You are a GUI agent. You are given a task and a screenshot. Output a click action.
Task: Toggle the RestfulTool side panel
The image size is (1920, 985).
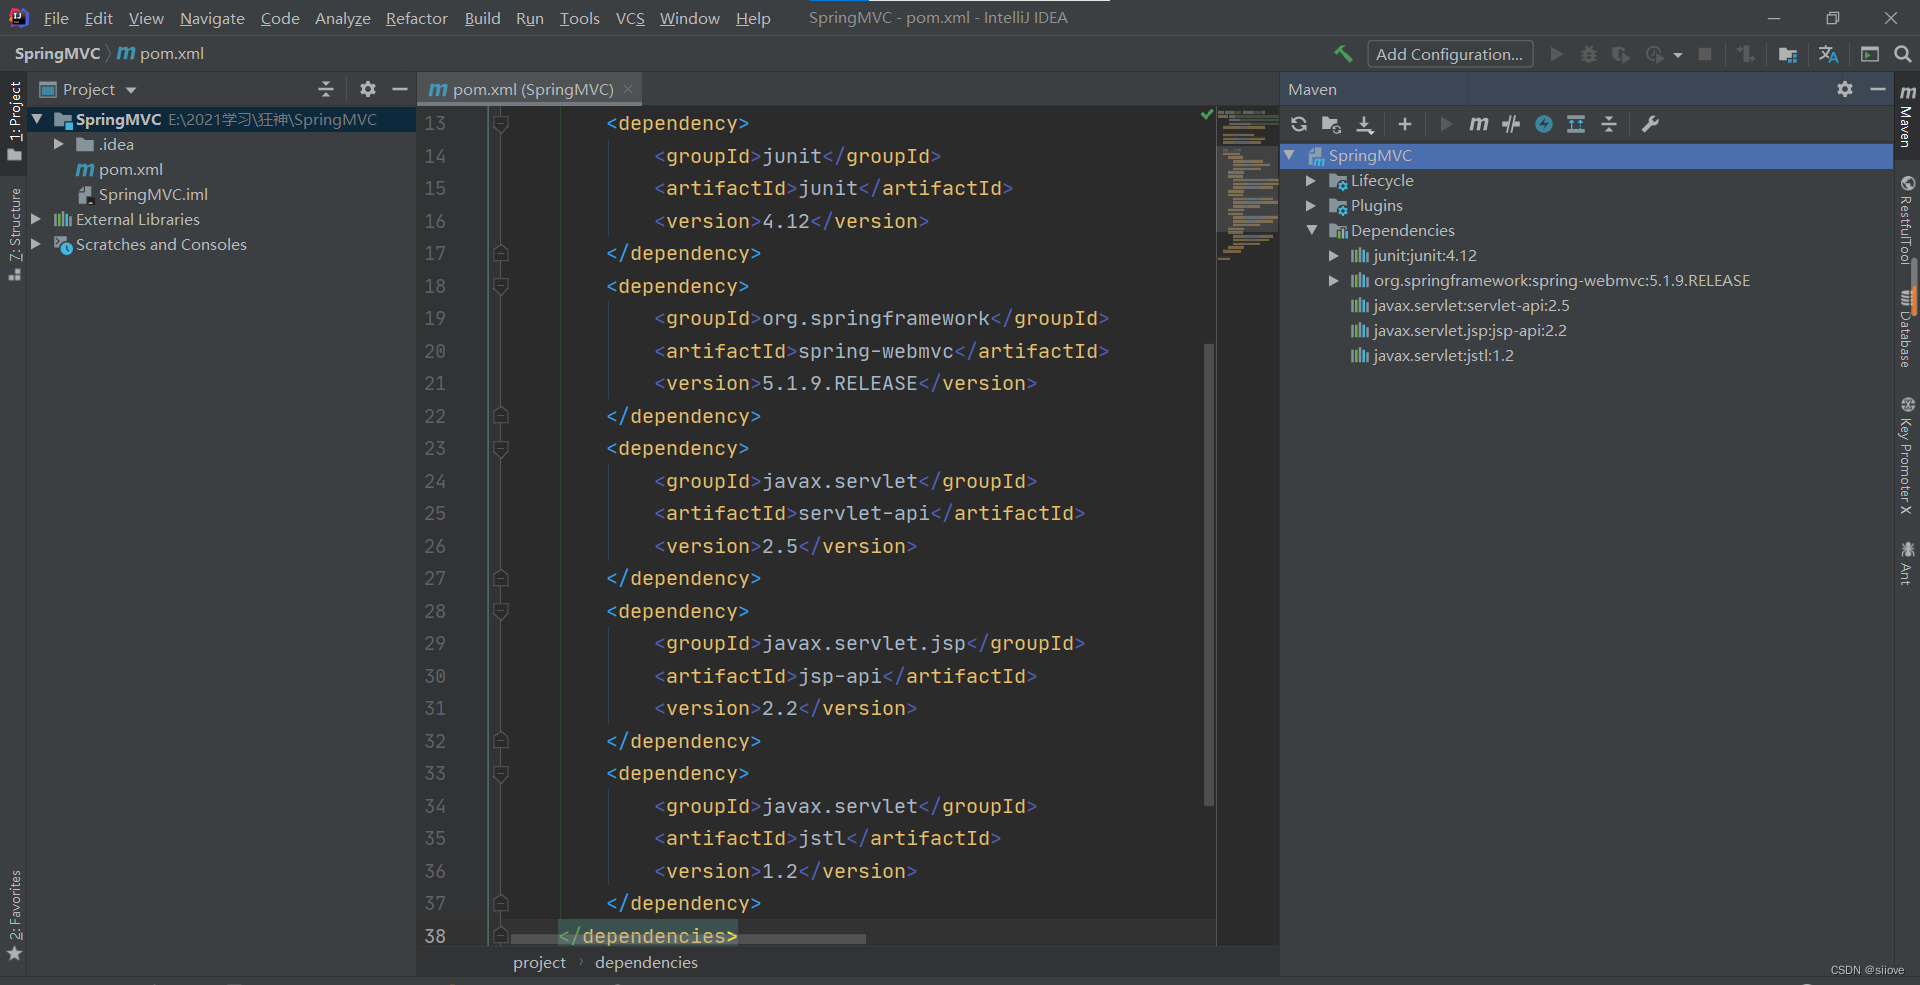[x=1906, y=220]
